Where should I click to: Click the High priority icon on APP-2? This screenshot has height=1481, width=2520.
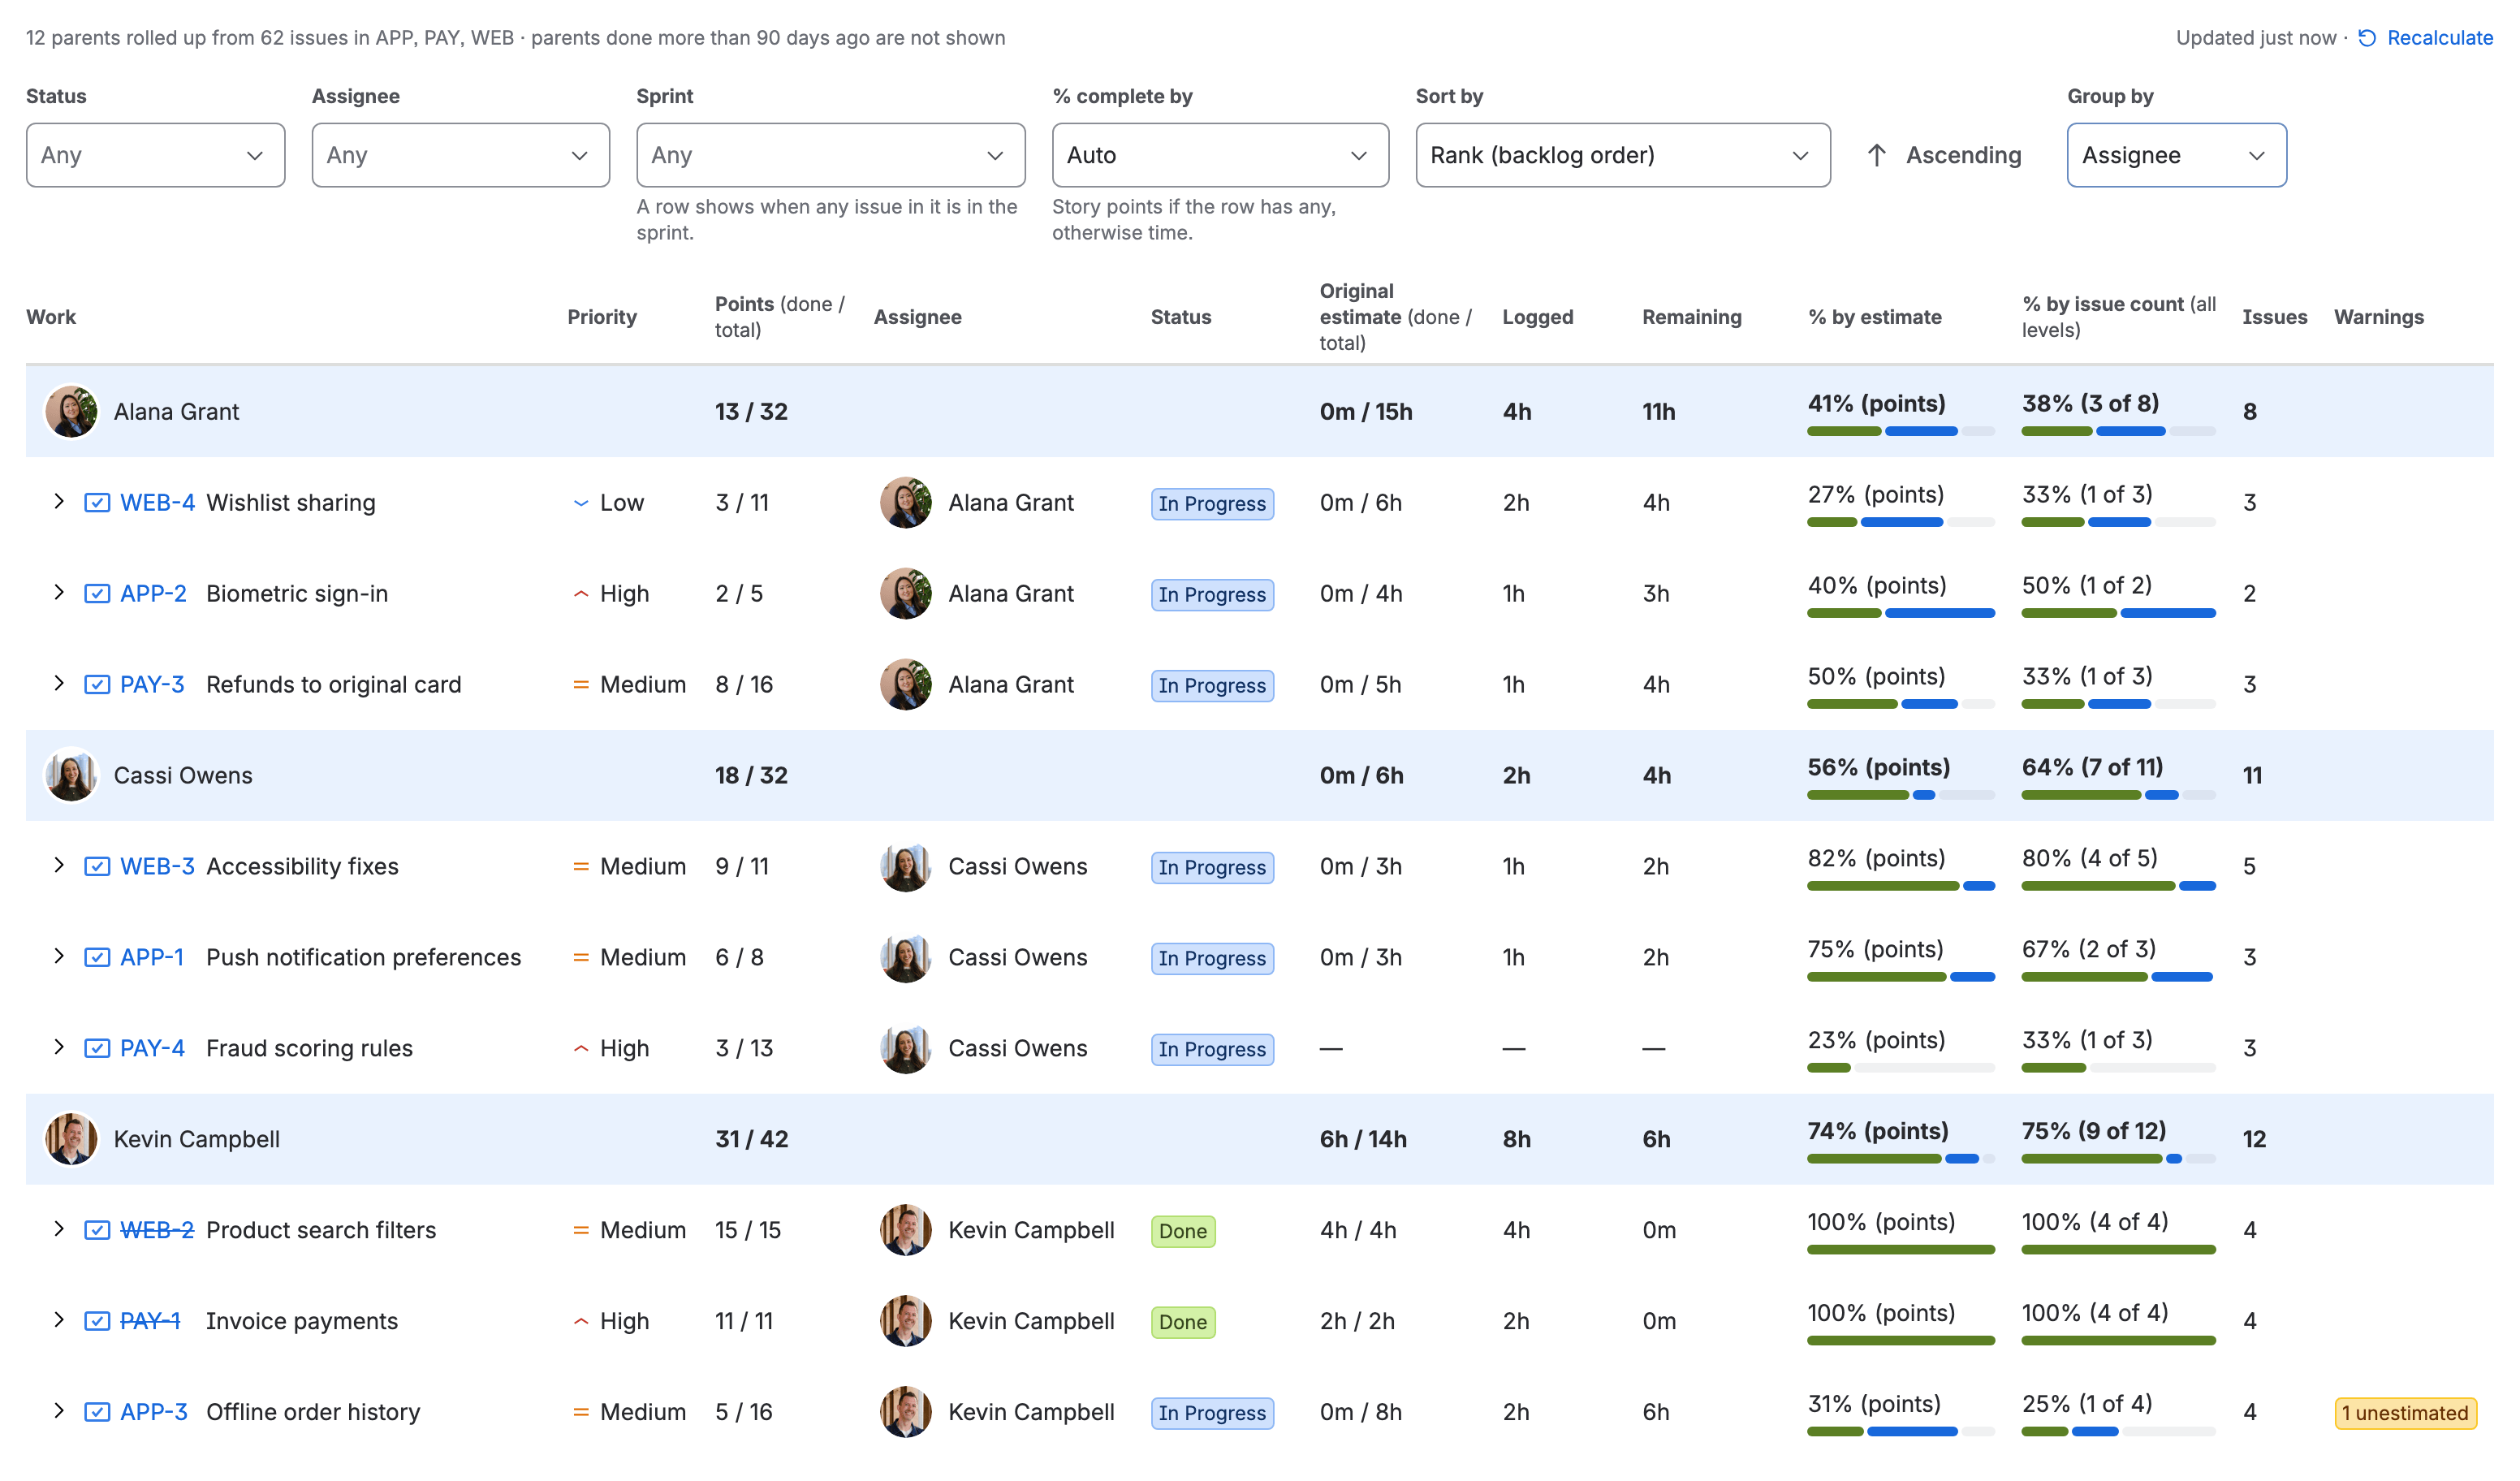point(581,594)
